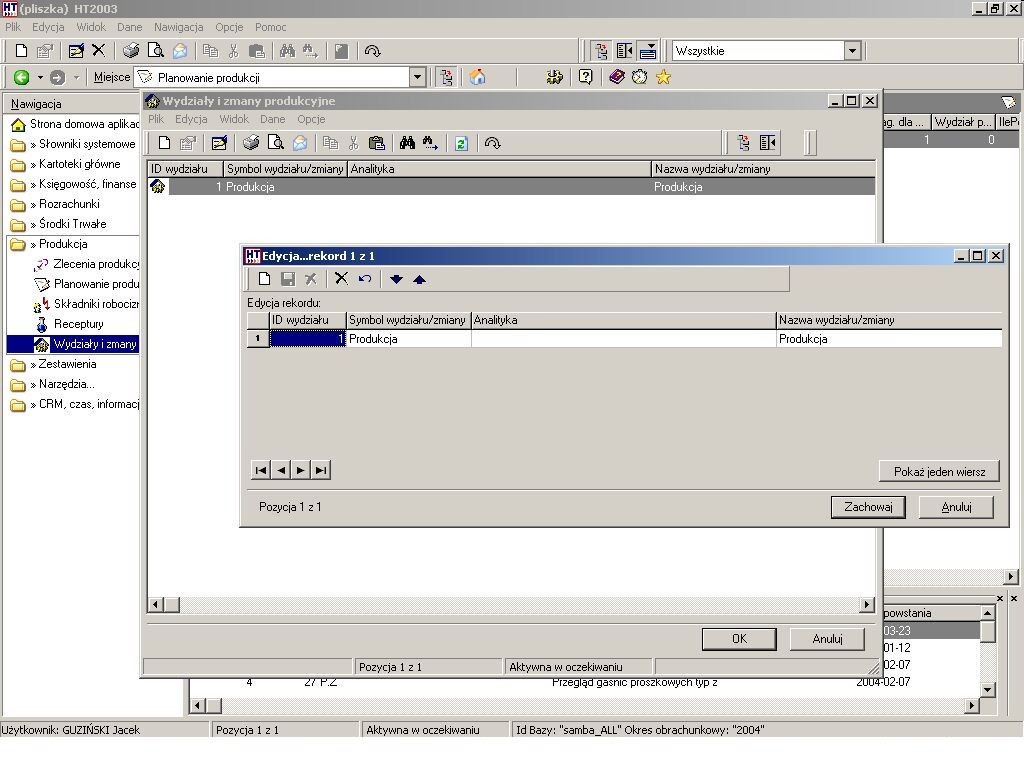
Task: Open Plik menu in Wydziały window
Action: (155, 119)
